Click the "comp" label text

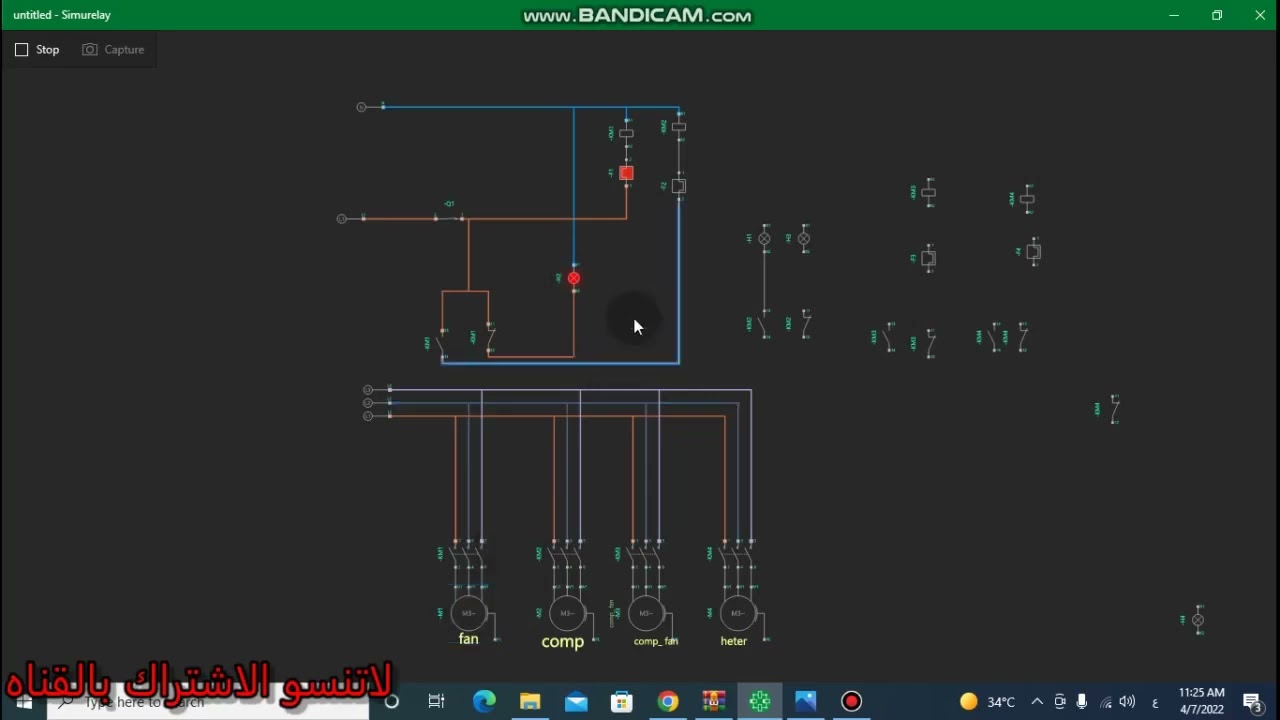coord(562,642)
